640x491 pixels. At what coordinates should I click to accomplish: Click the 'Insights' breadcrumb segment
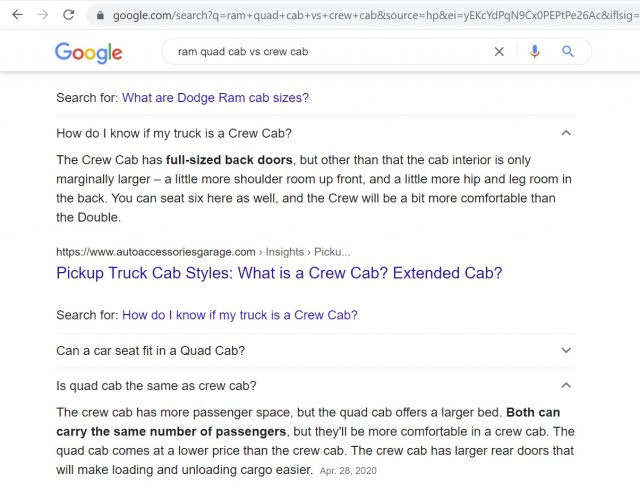coord(285,252)
